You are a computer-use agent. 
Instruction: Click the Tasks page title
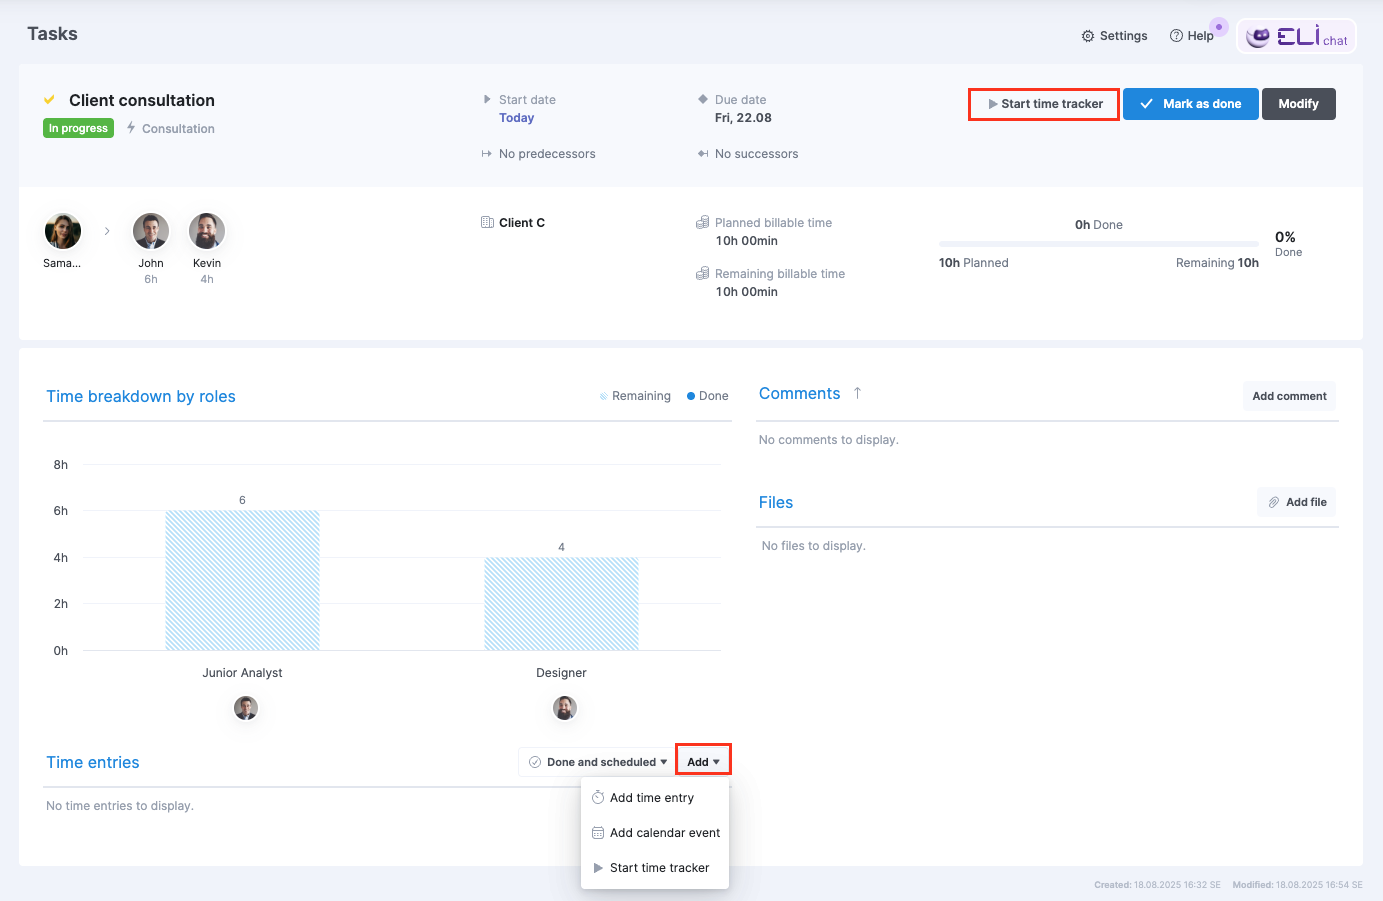(52, 34)
